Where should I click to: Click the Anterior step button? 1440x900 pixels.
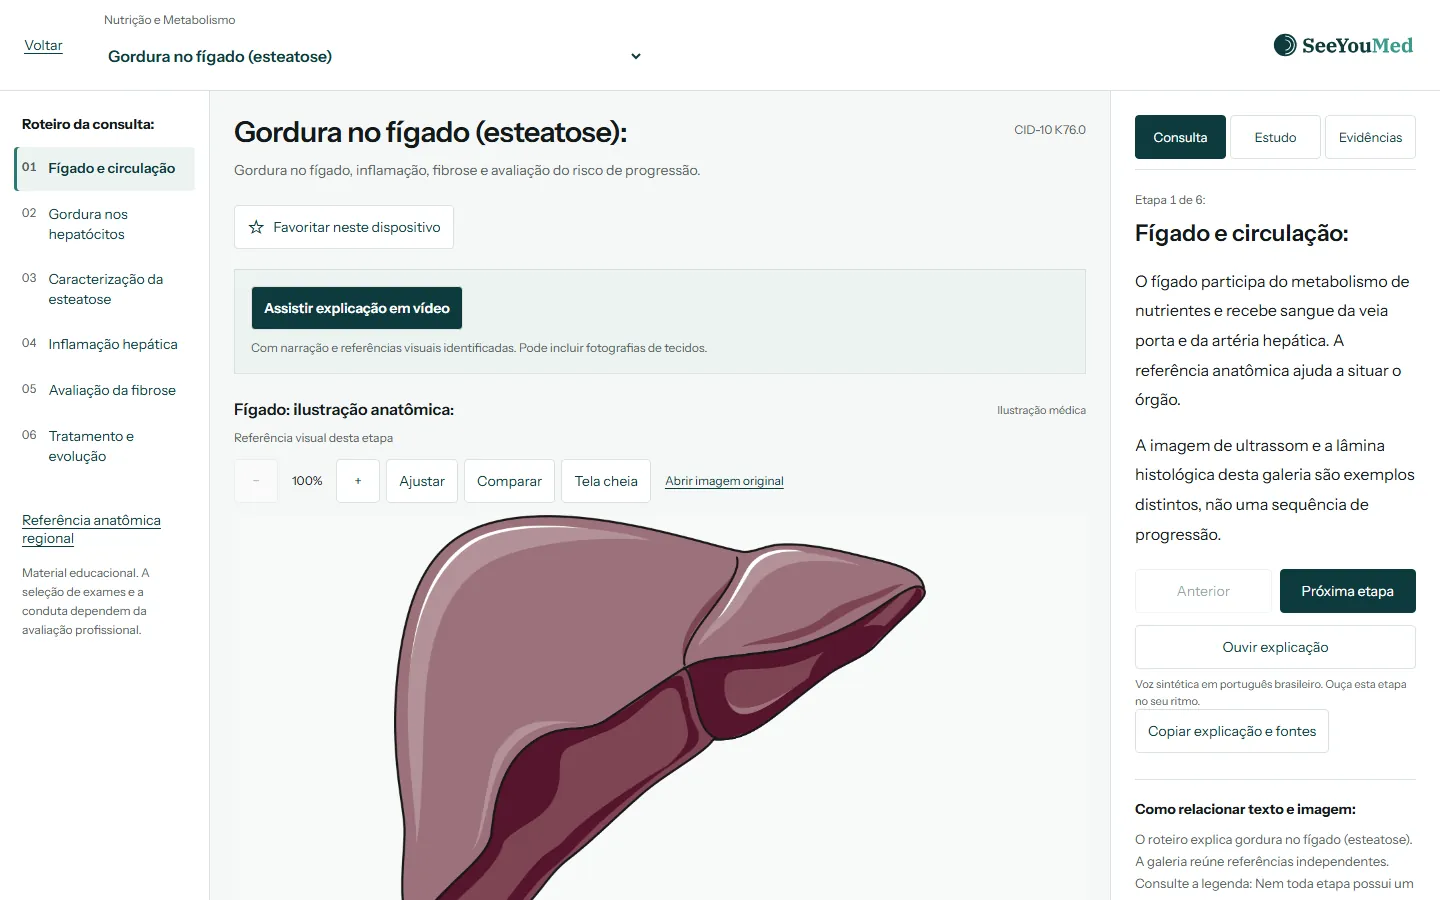[1203, 591]
